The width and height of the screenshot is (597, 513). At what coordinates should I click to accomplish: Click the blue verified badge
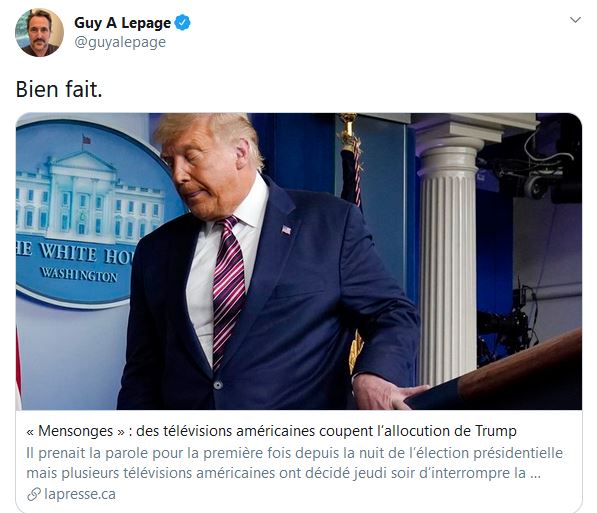tap(182, 22)
